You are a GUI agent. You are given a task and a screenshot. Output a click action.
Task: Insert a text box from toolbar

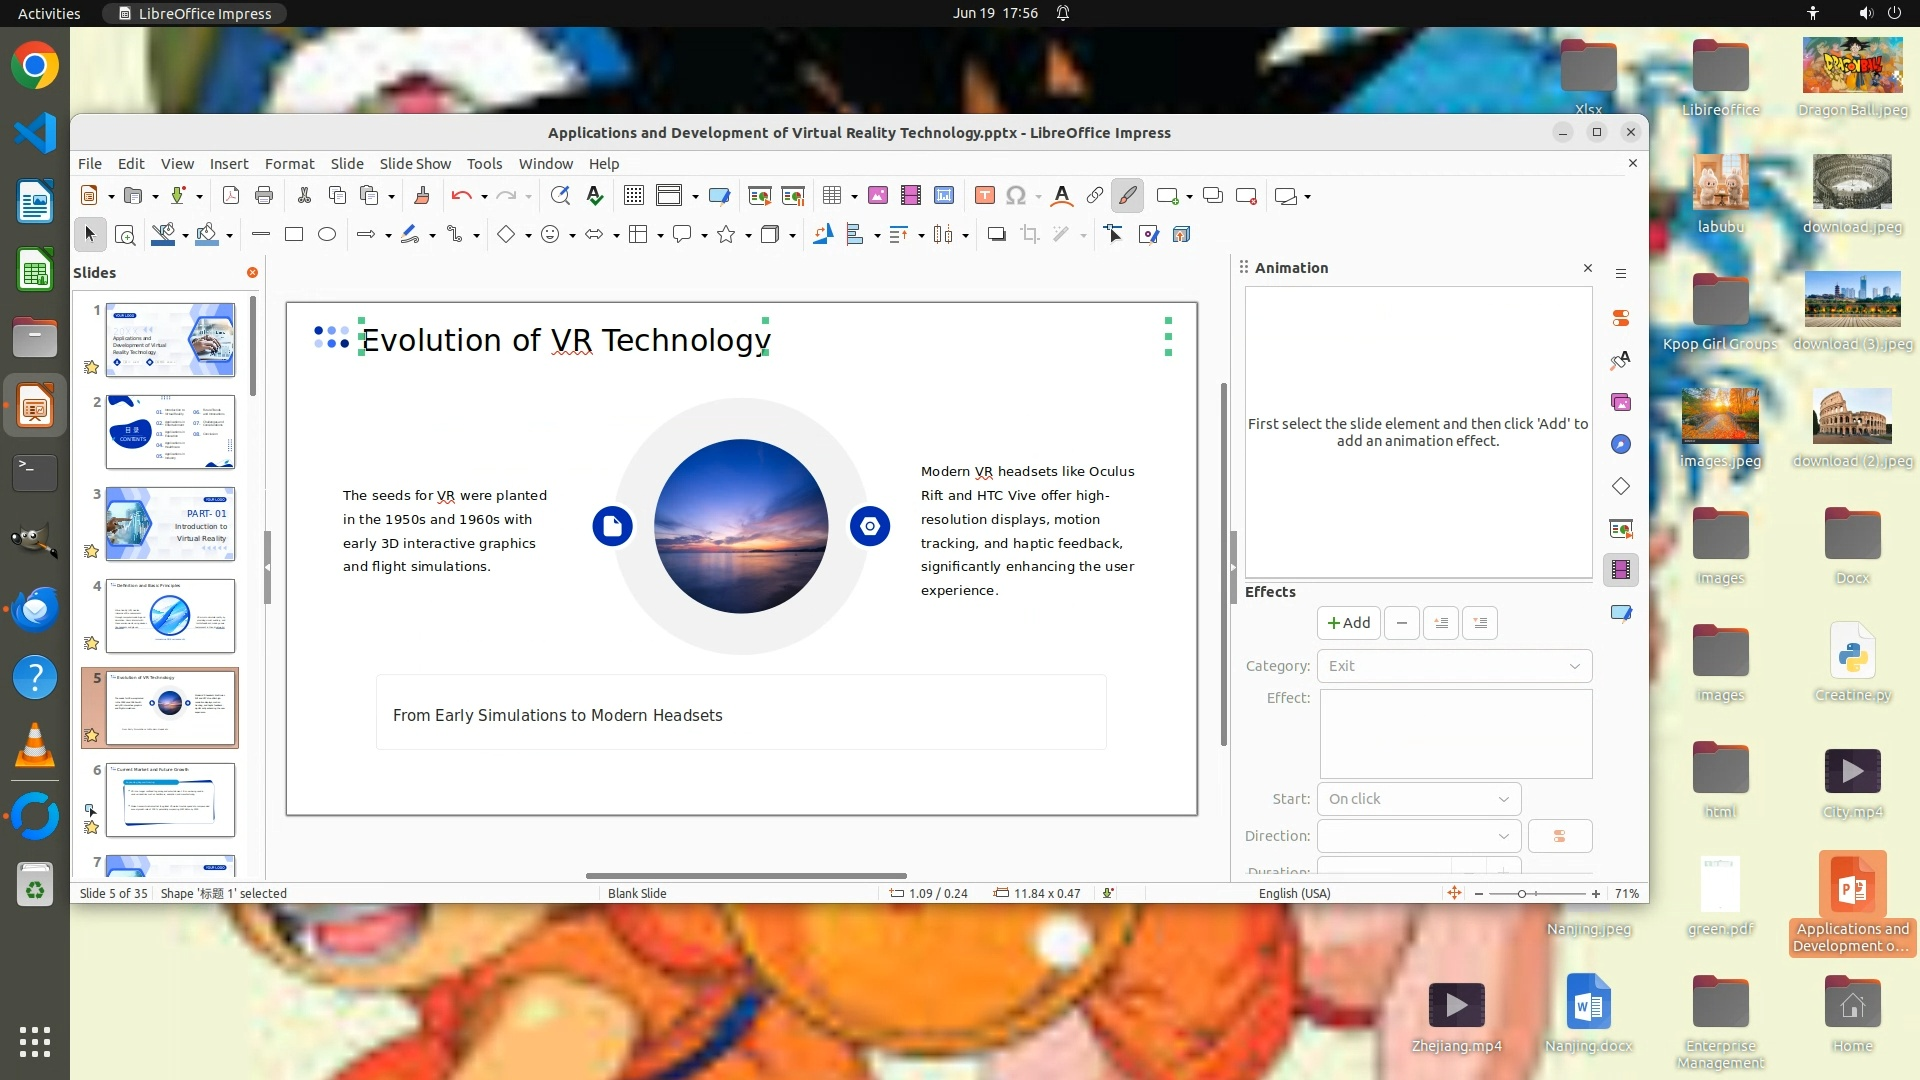coord(984,196)
